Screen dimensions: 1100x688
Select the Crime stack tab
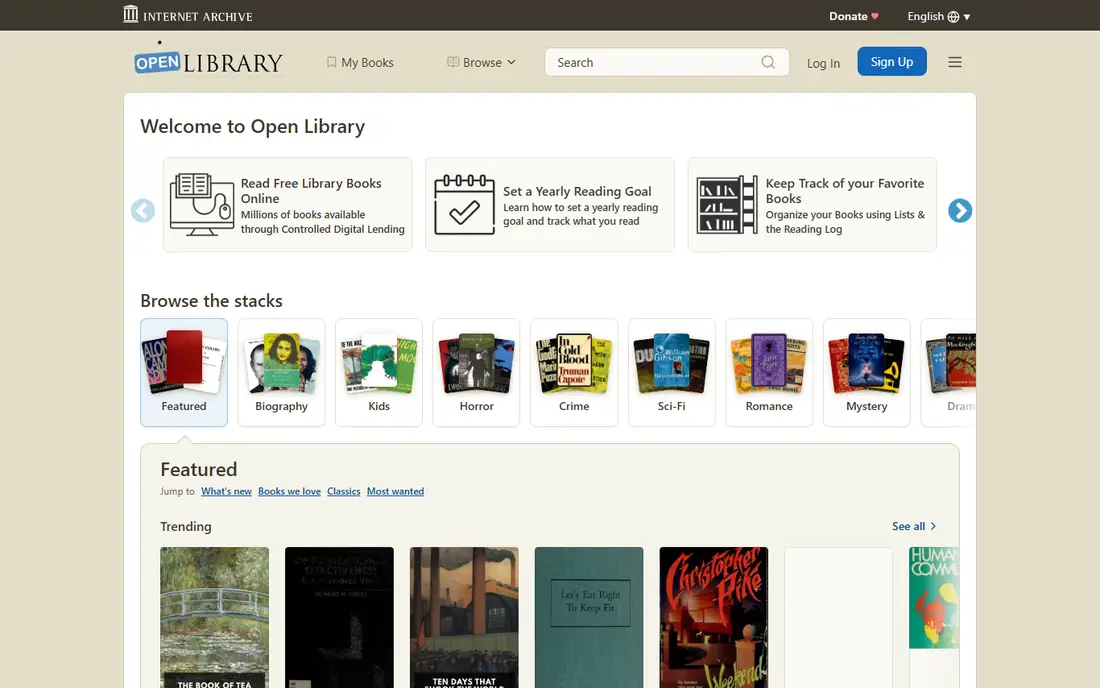[574, 372]
